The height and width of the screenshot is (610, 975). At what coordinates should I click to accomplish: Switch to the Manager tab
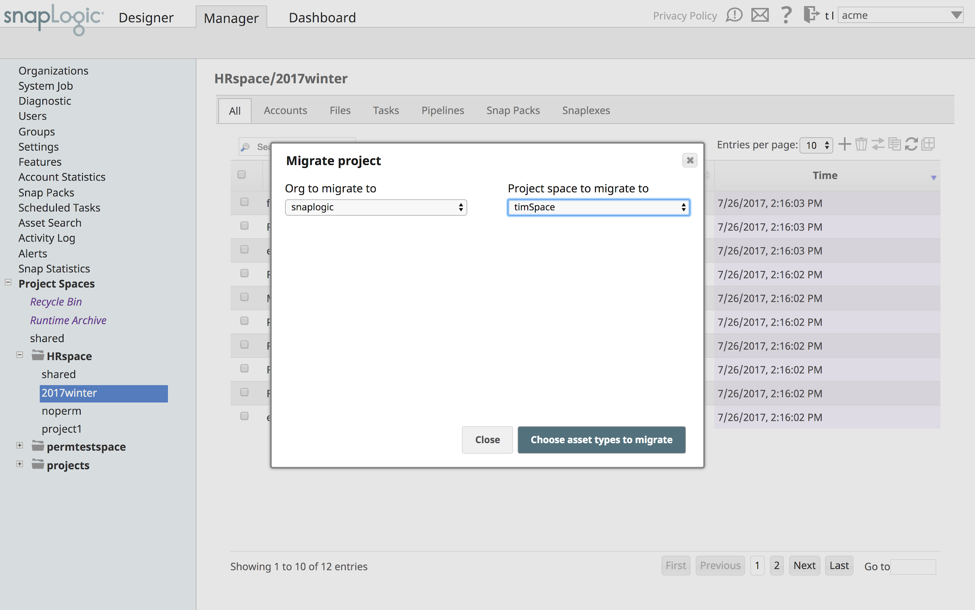tap(231, 17)
